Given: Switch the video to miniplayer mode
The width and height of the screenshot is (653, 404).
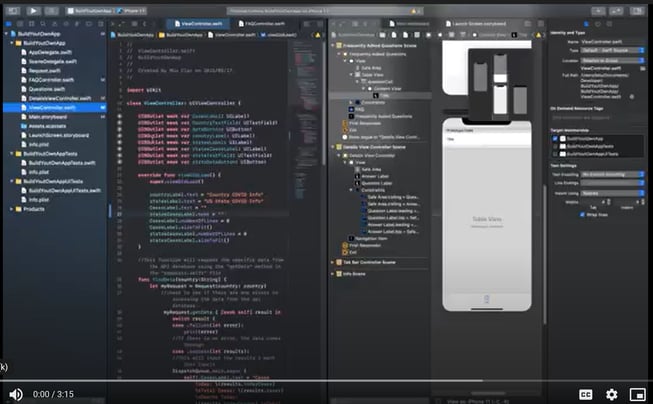Looking at the screenshot, I should (x=638, y=394).
